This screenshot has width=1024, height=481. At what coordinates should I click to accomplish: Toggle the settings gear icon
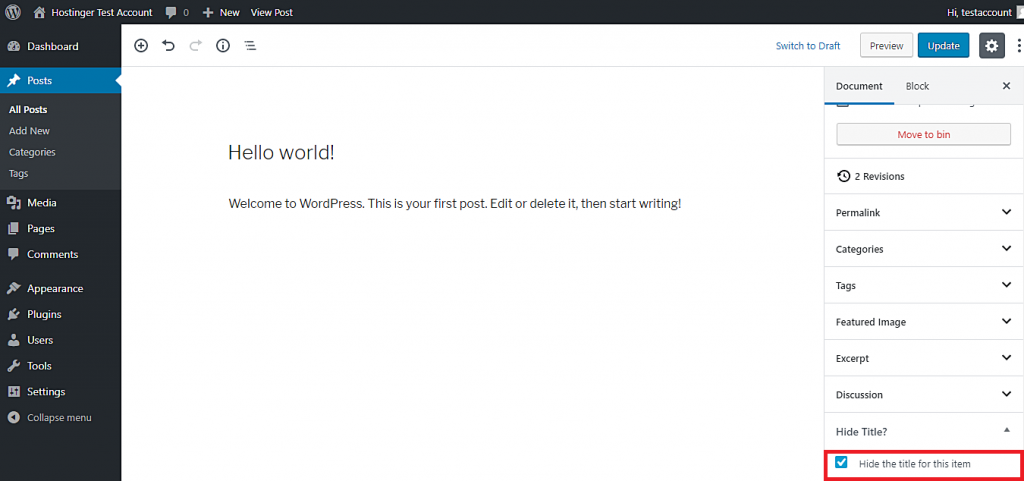pos(991,46)
